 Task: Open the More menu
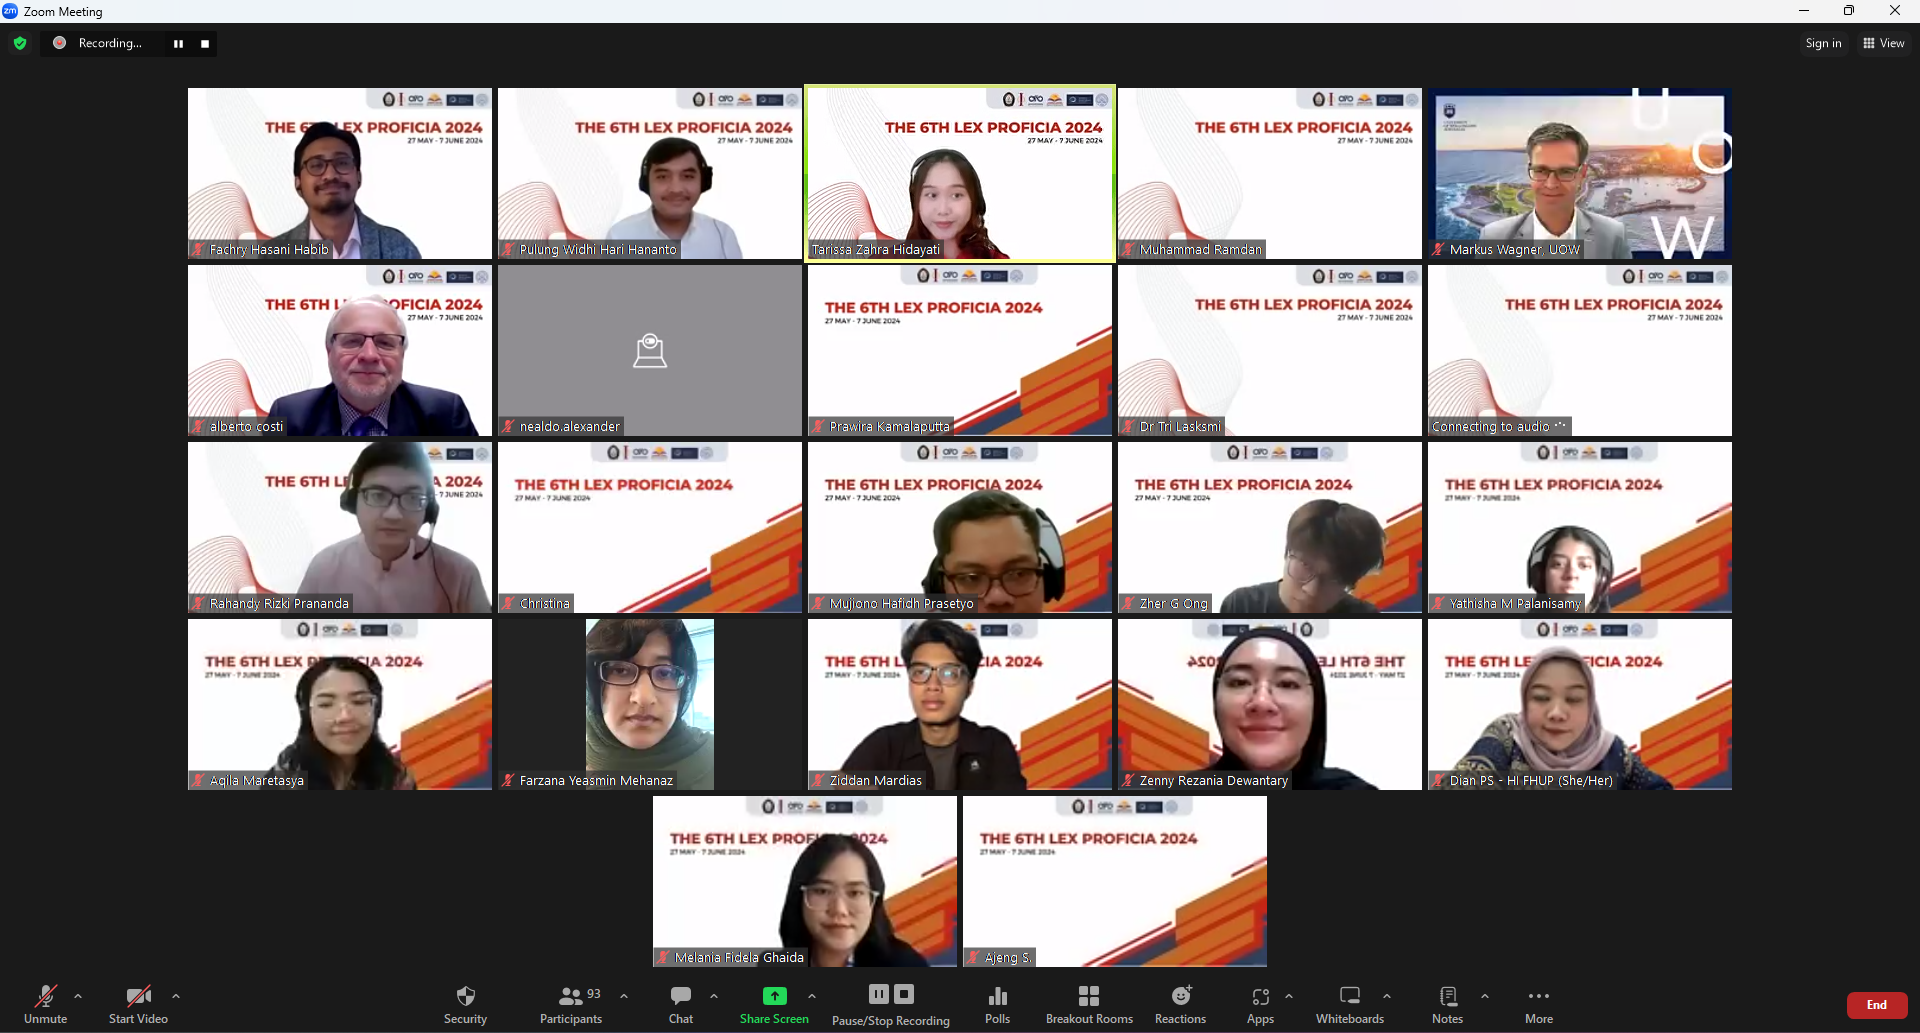click(1538, 1003)
